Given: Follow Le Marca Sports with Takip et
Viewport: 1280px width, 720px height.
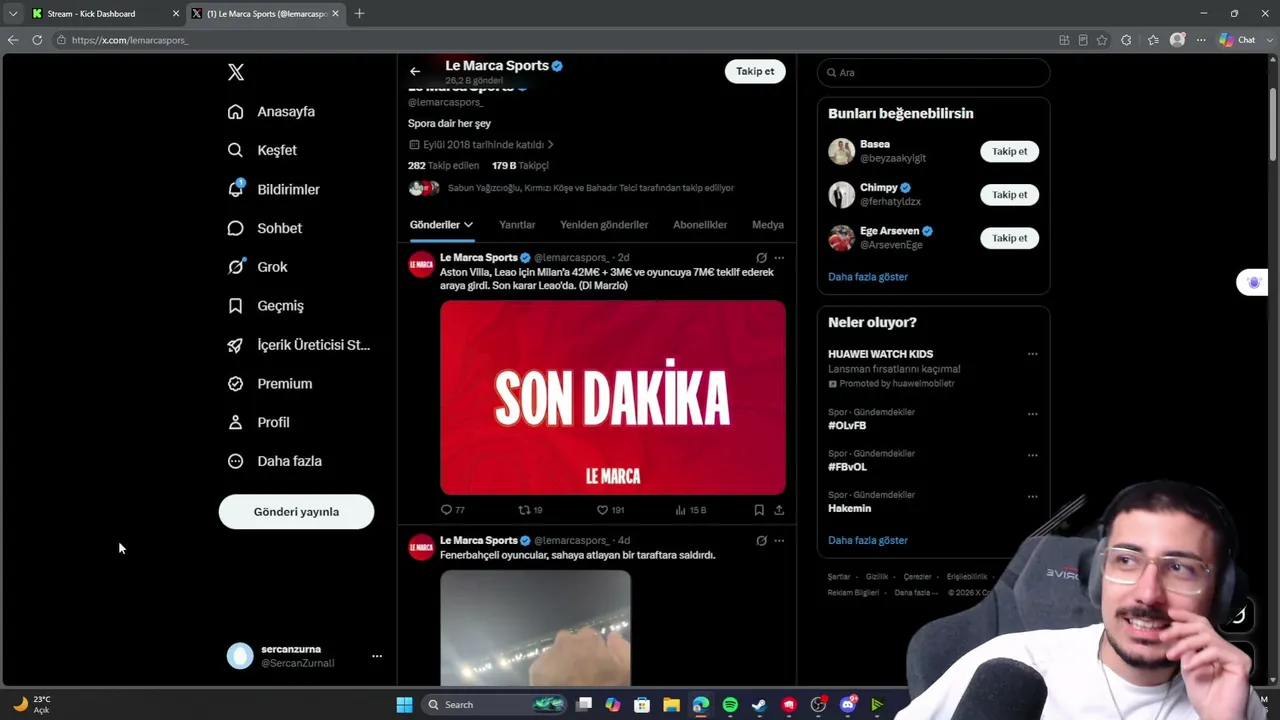Looking at the screenshot, I should (755, 72).
